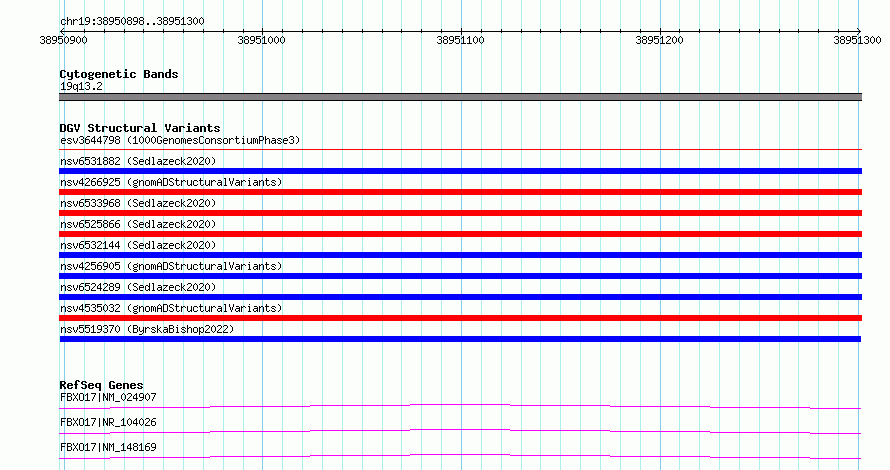Select the RefSeq Genes track title
This screenshot has height=470, width=890.
[x=102, y=385]
